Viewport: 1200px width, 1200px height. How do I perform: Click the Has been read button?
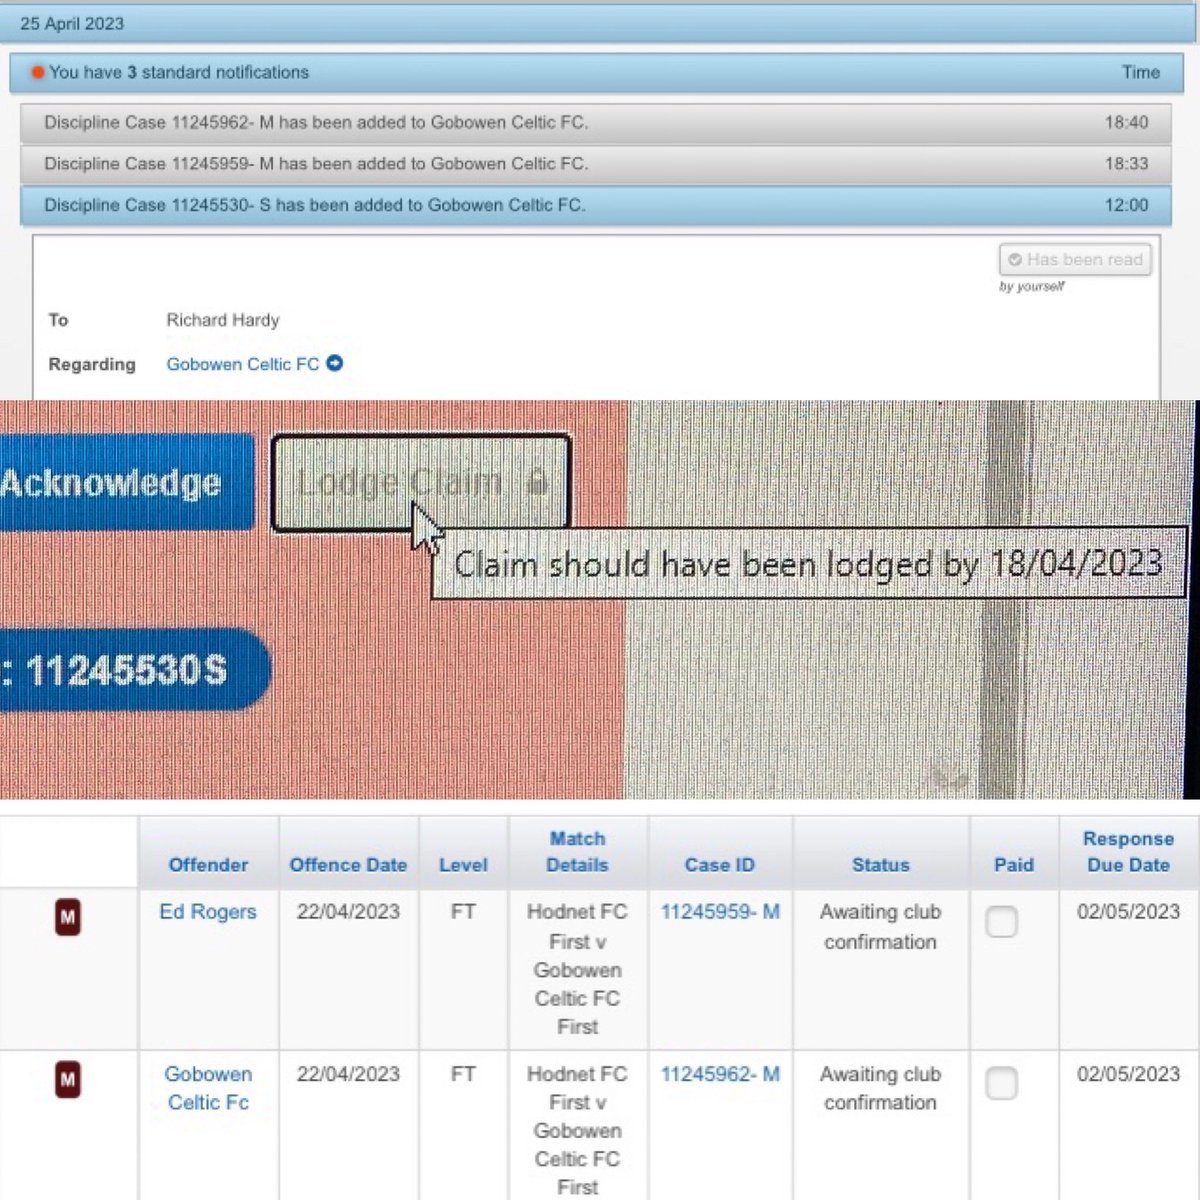click(x=1075, y=260)
